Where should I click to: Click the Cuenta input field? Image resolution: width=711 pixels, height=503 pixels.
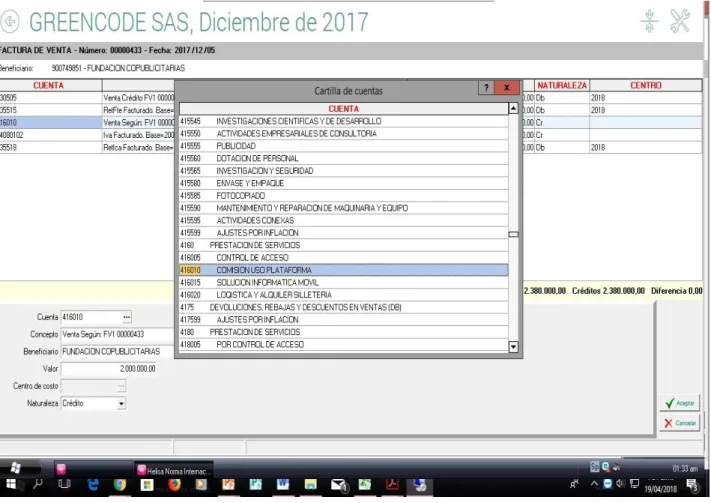pos(91,317)
